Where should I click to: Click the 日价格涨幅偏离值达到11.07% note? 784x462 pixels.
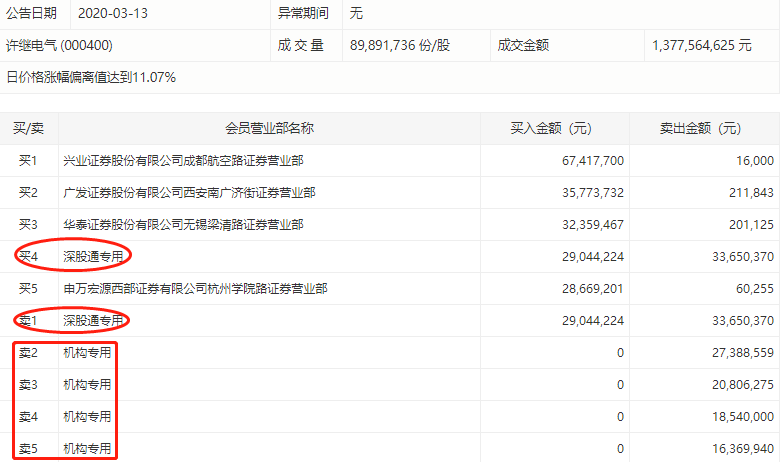click(91, 77)
